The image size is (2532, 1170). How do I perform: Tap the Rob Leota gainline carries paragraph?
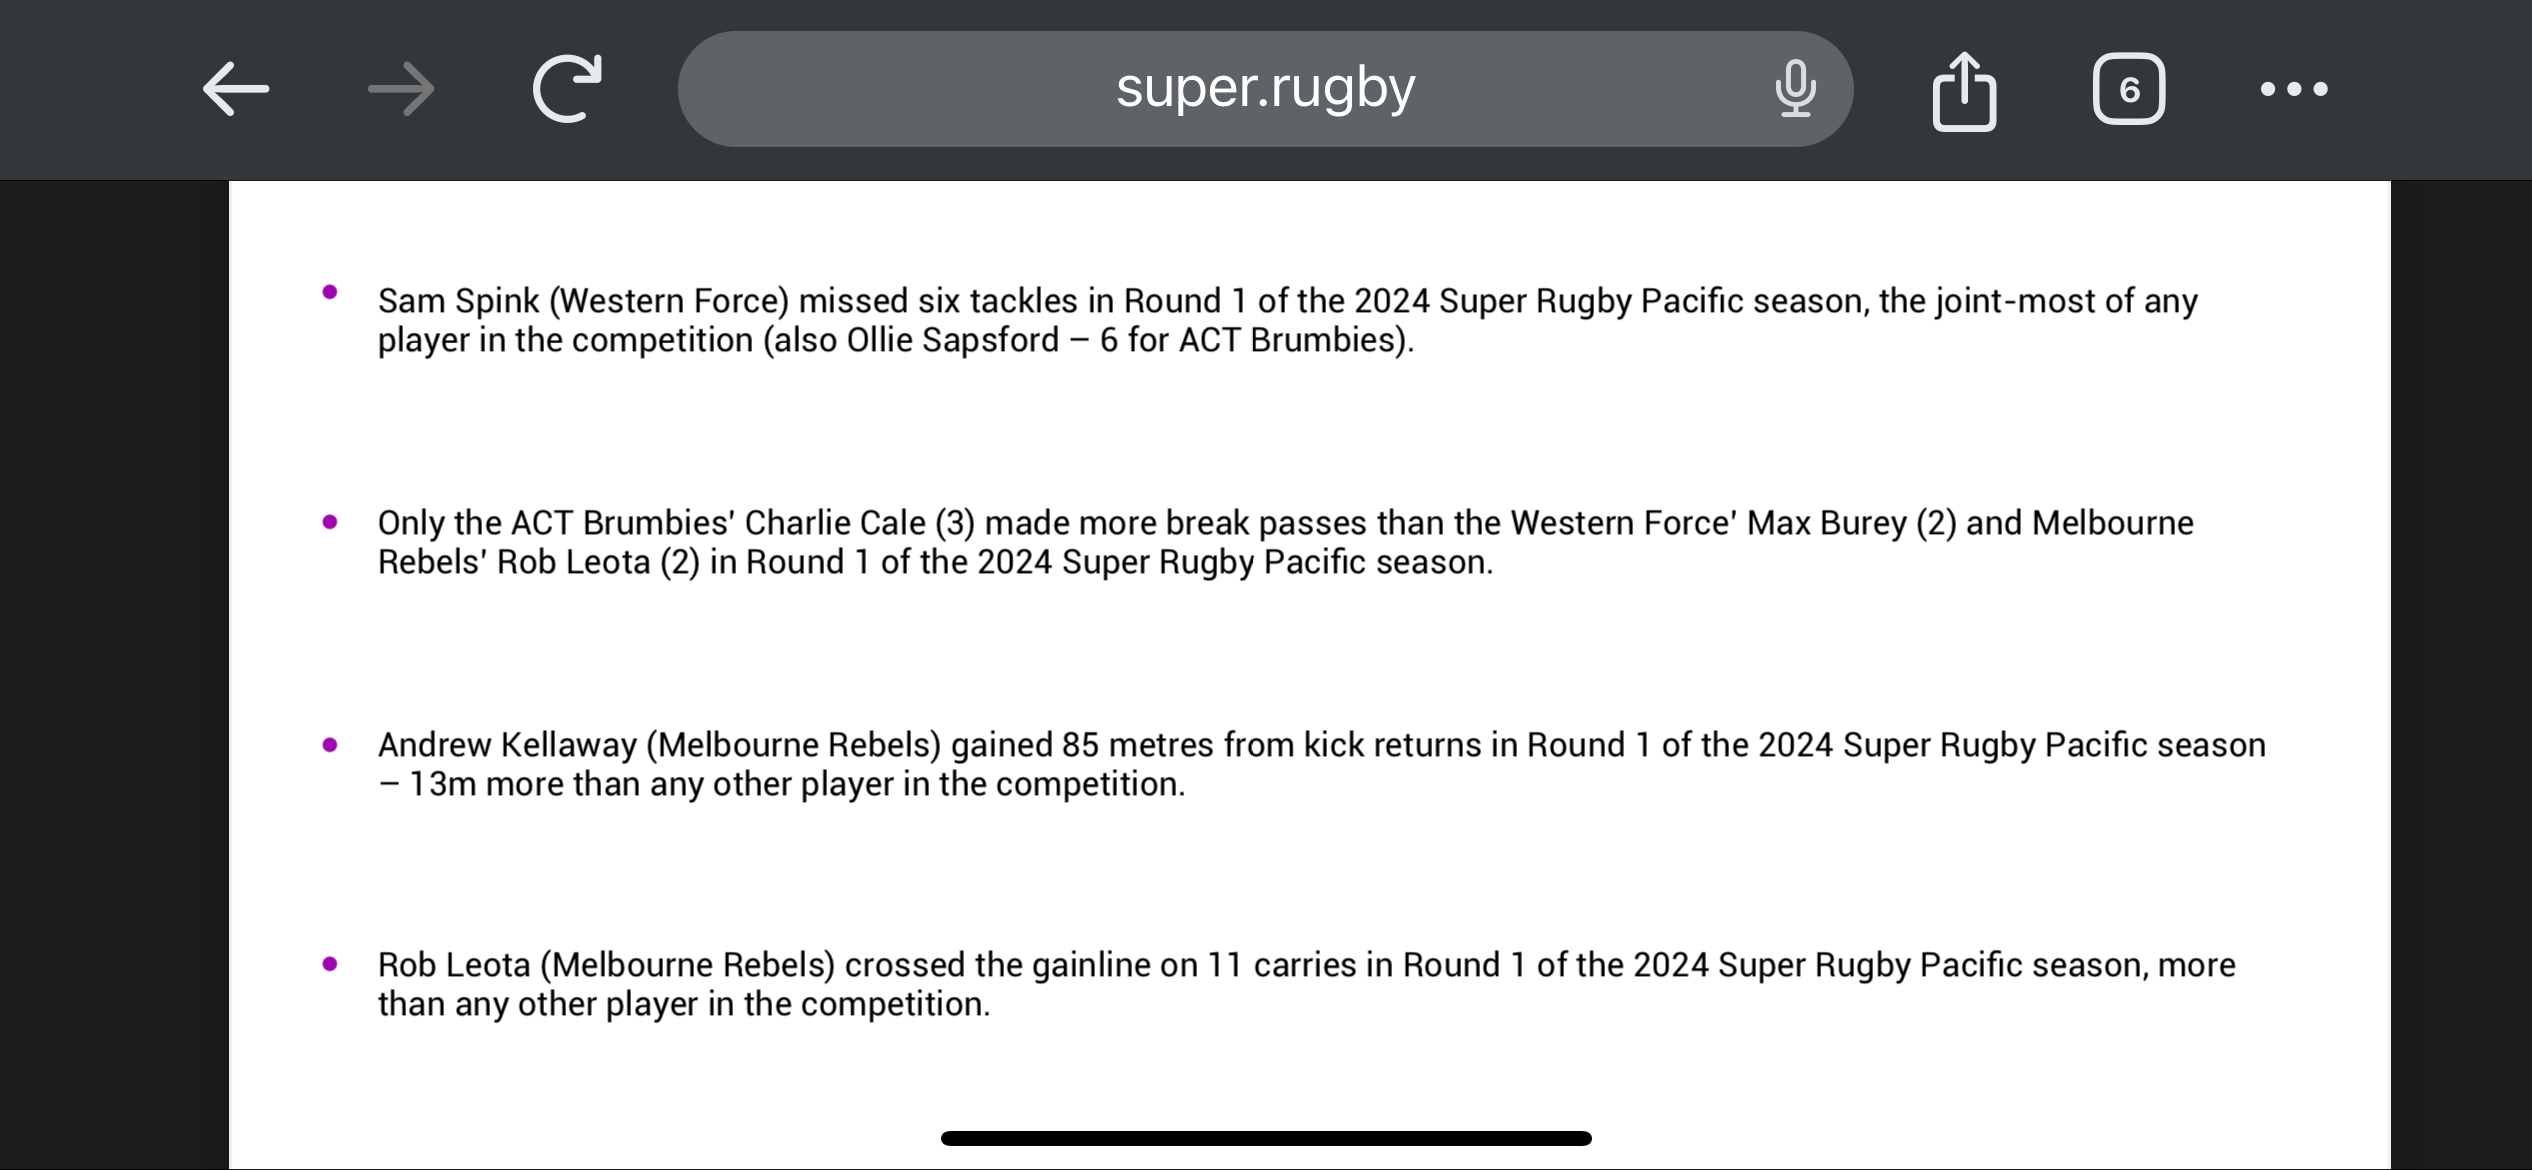click(1307, 984)
